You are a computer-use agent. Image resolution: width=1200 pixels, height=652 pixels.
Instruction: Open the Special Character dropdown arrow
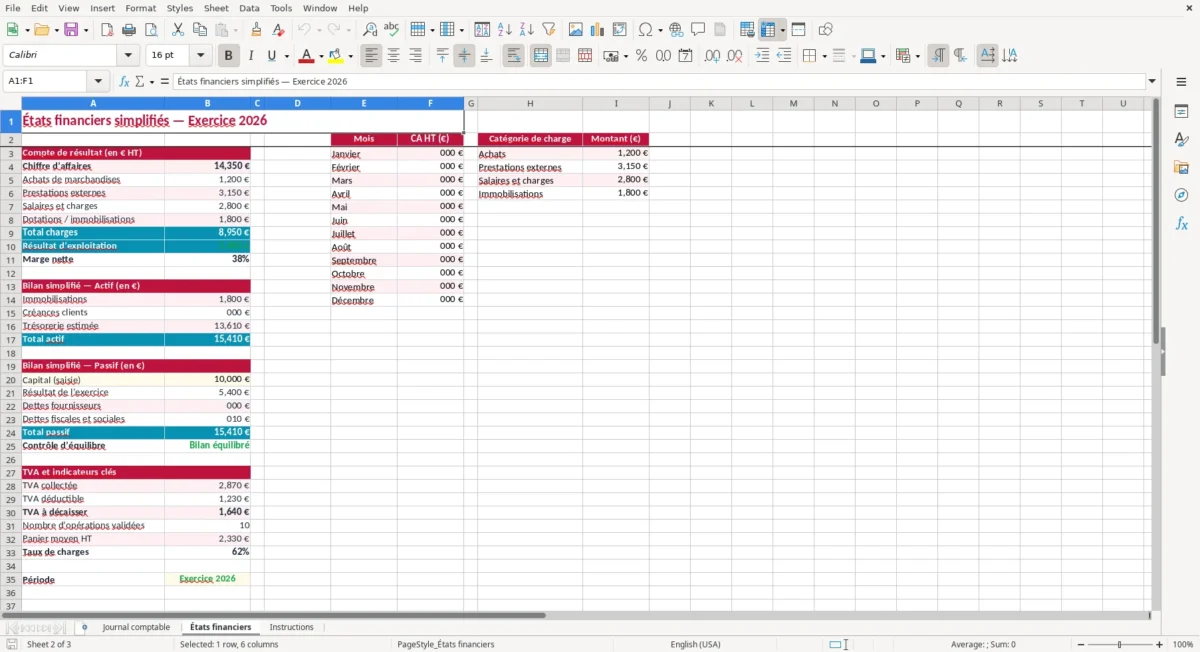[659, 31]
